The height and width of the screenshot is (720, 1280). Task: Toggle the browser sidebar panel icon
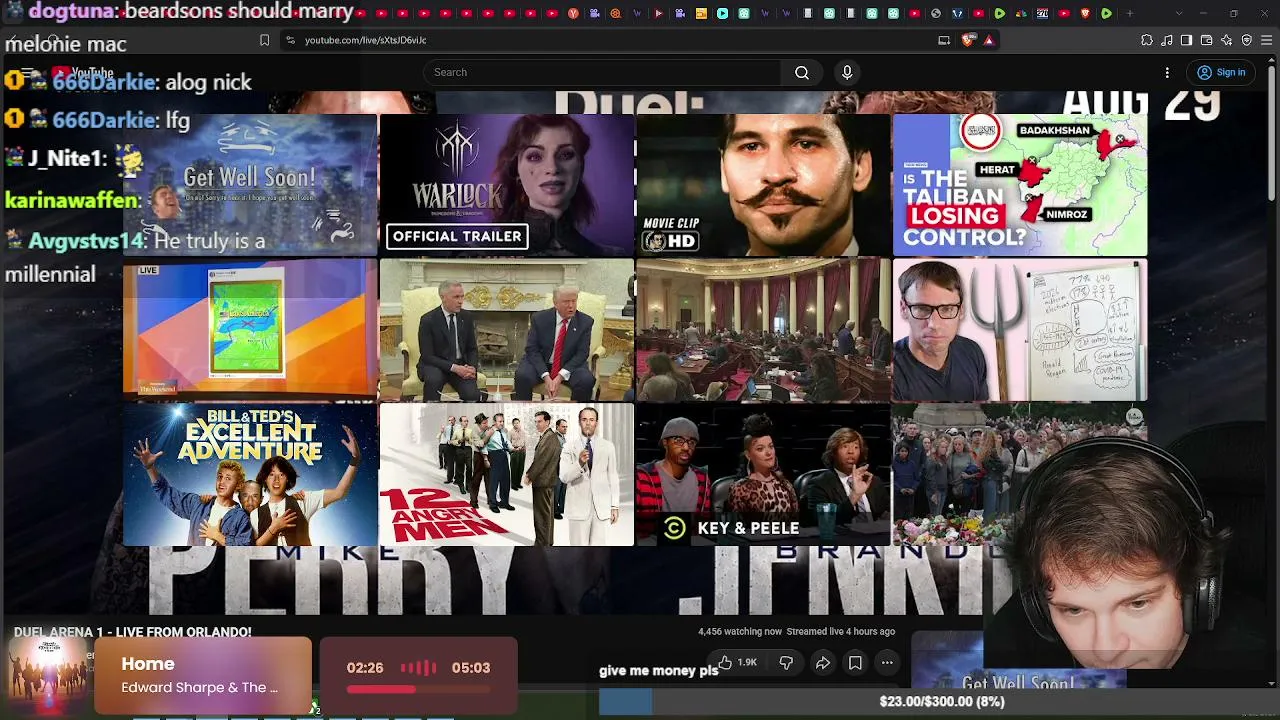[1186, 40]
